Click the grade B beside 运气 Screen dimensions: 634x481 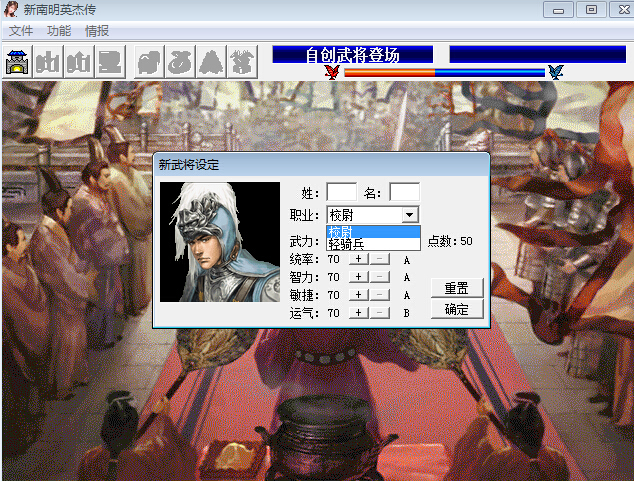(407, 313)
